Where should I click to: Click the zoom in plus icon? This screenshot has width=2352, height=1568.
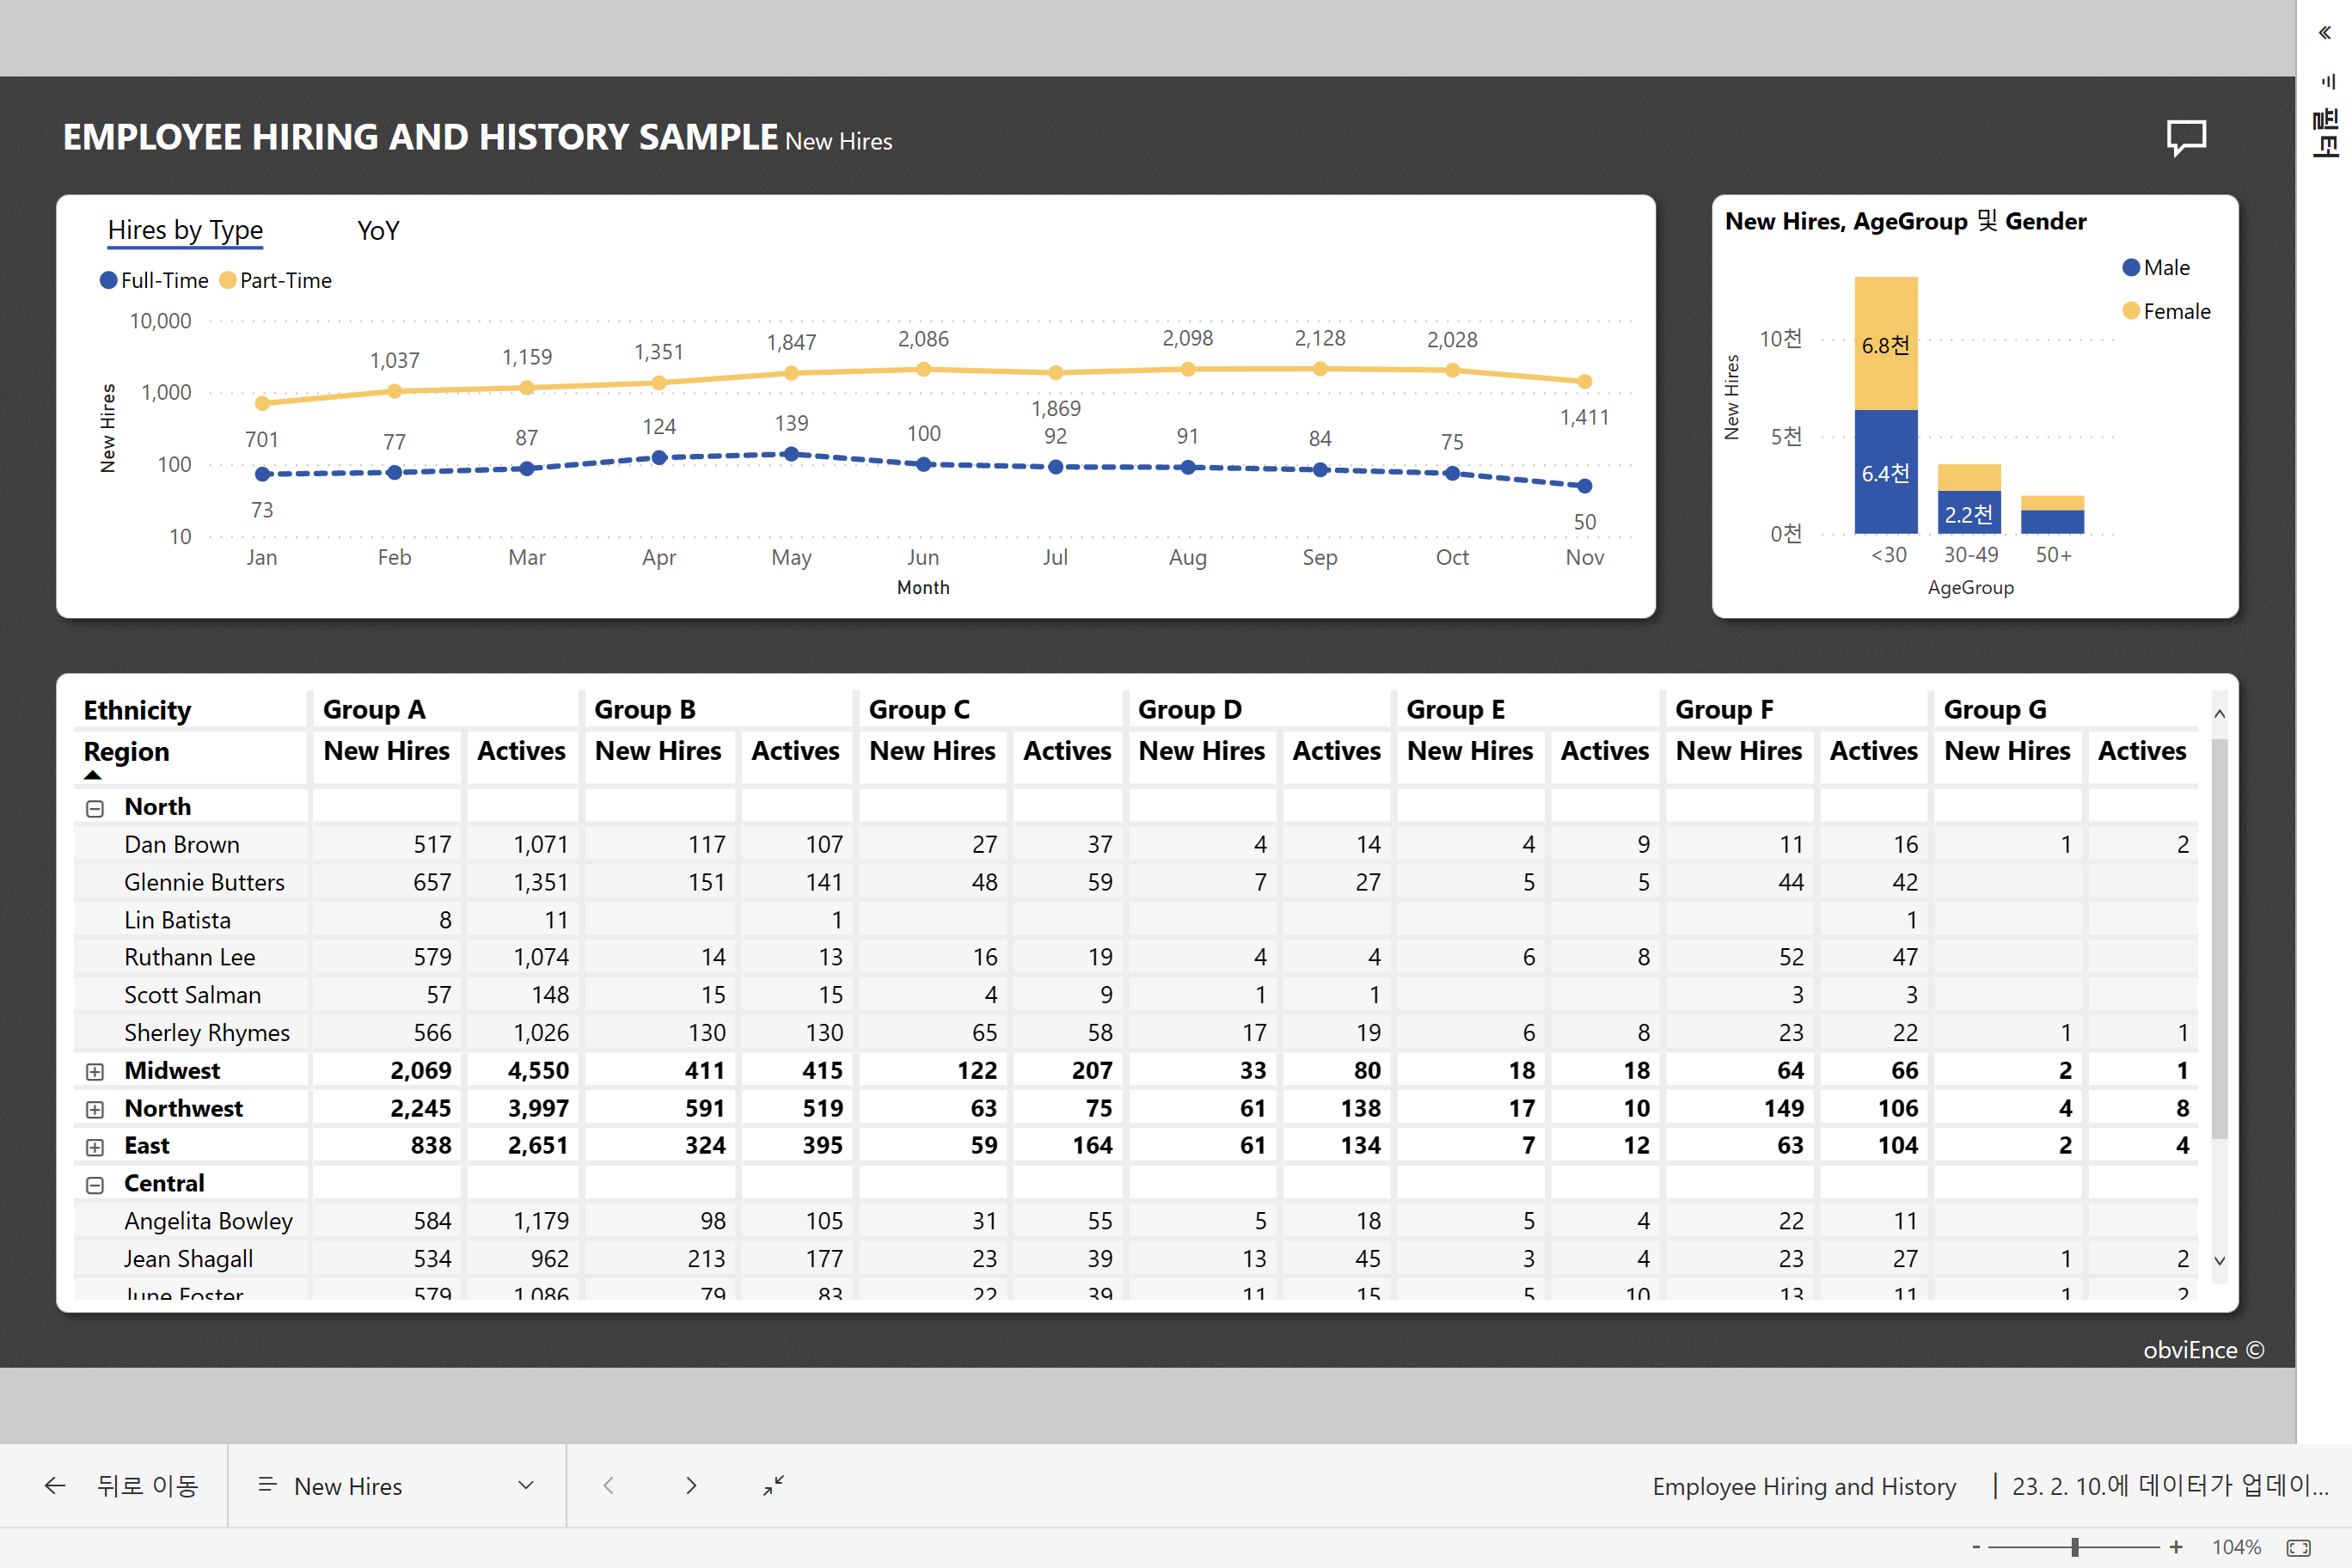click(x=2176, y=1547)
